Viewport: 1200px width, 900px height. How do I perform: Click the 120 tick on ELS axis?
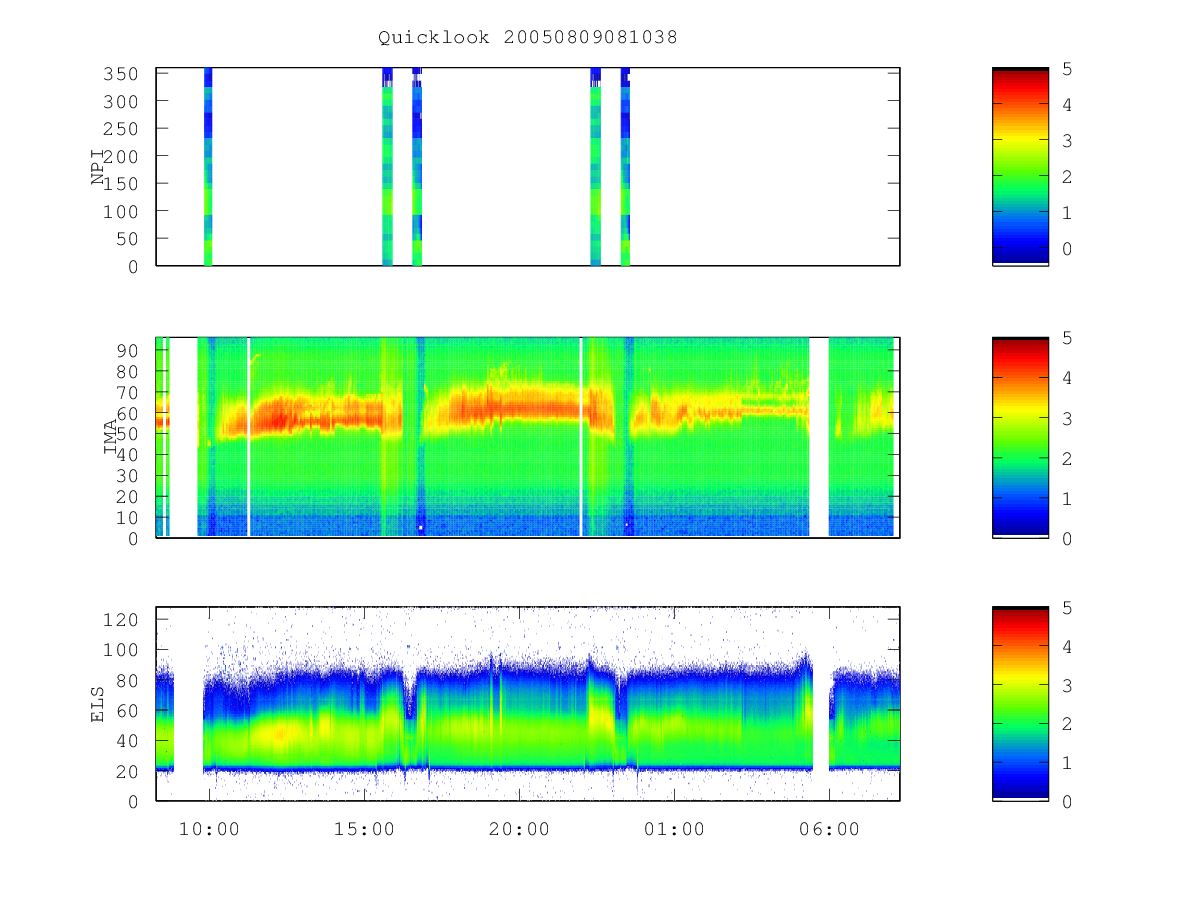123,620
